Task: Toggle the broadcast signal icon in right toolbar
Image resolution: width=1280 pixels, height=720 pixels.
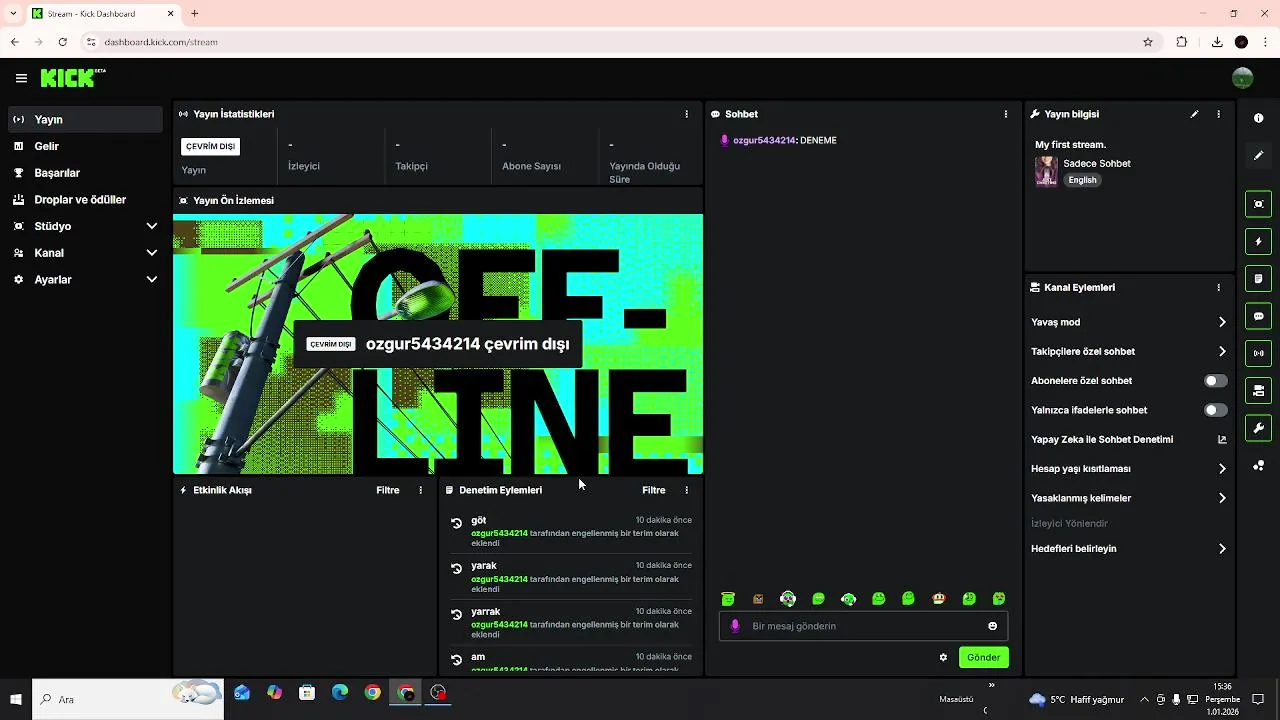Action: pyautogui.click(x=1258, y=353)
